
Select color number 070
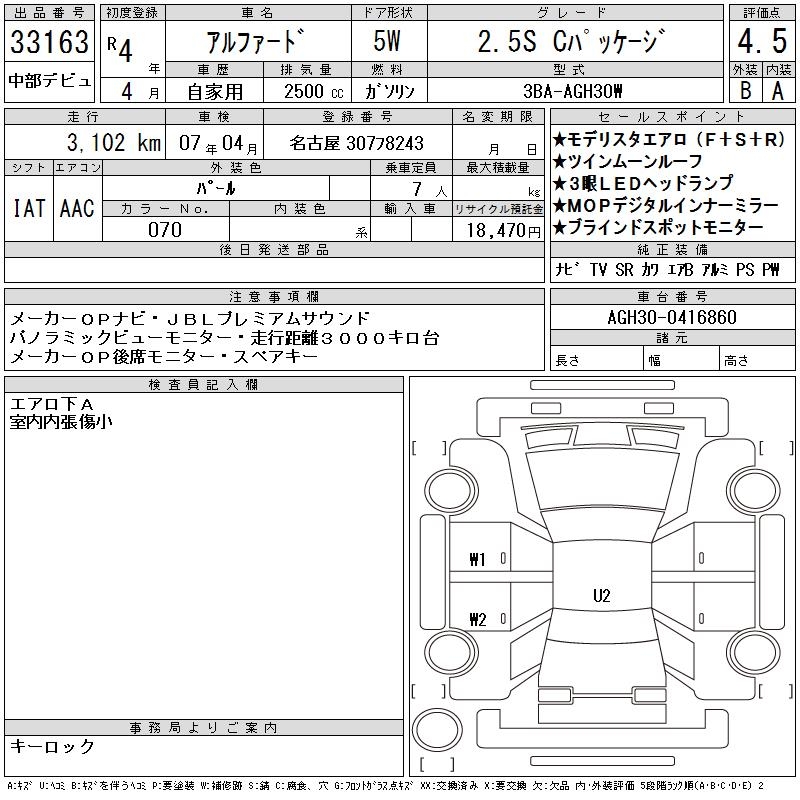pyautogui.click(x=165, y=230)
